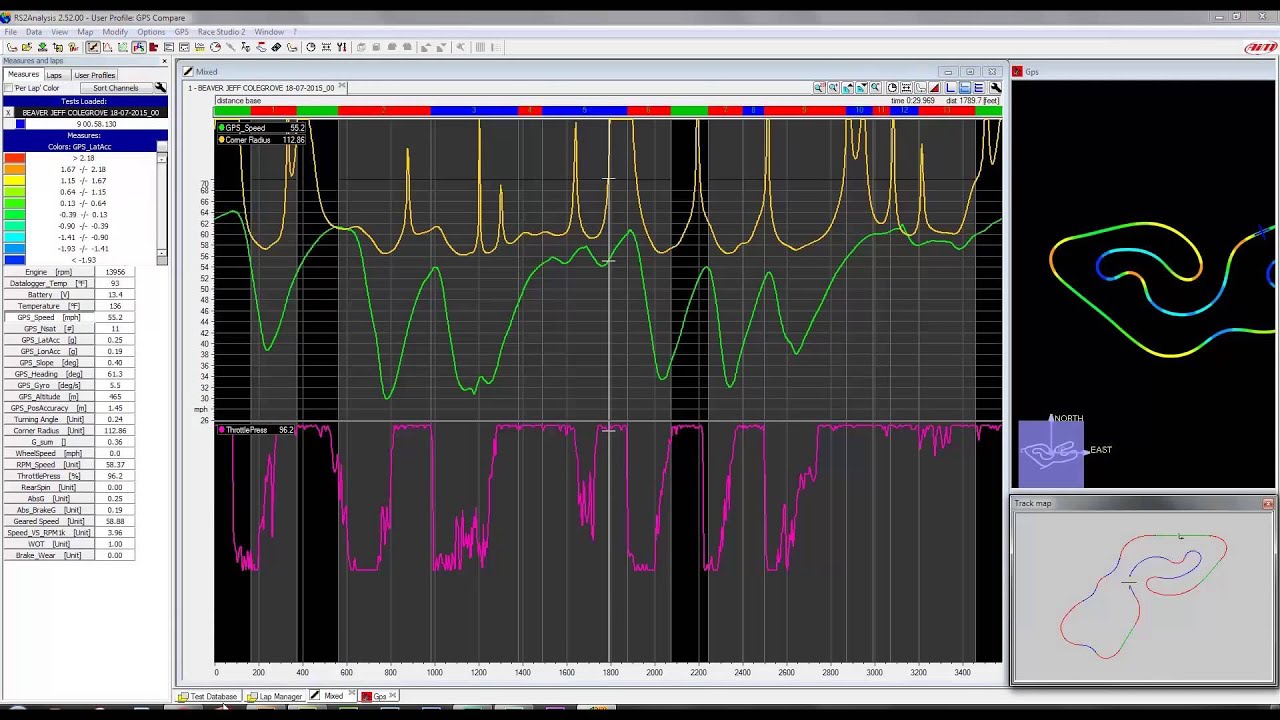This screenshot has width=1280, height=720.
Task: Select the Corner Radius channel row
Action: [x=68, y=431]
